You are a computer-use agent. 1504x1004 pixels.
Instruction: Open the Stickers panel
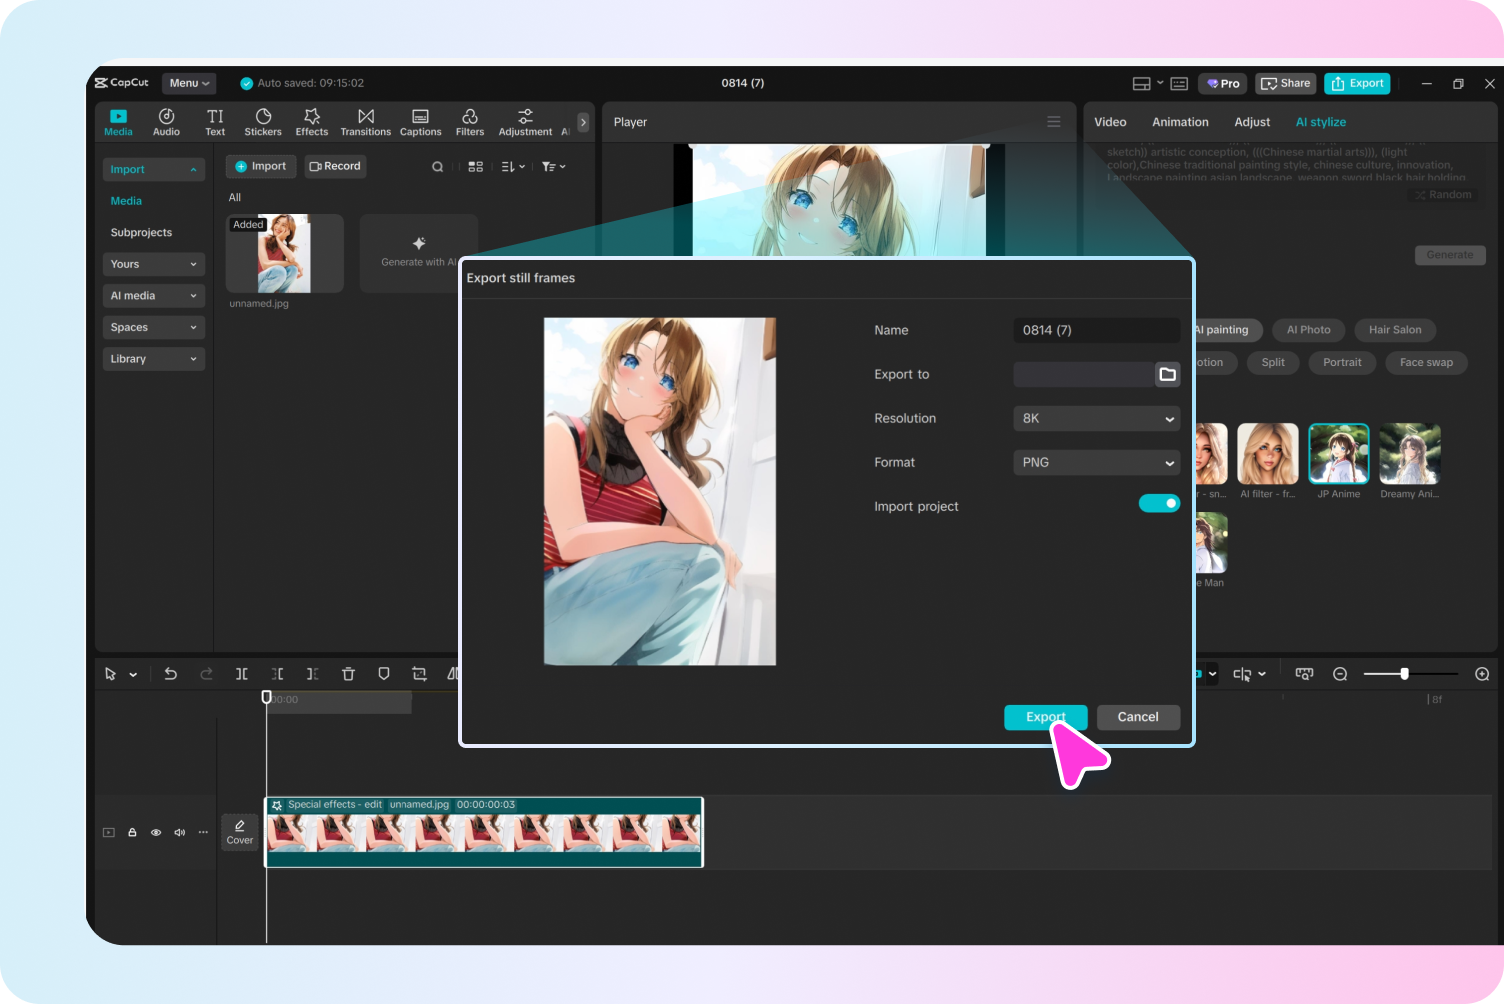click(x=263, y=122)
